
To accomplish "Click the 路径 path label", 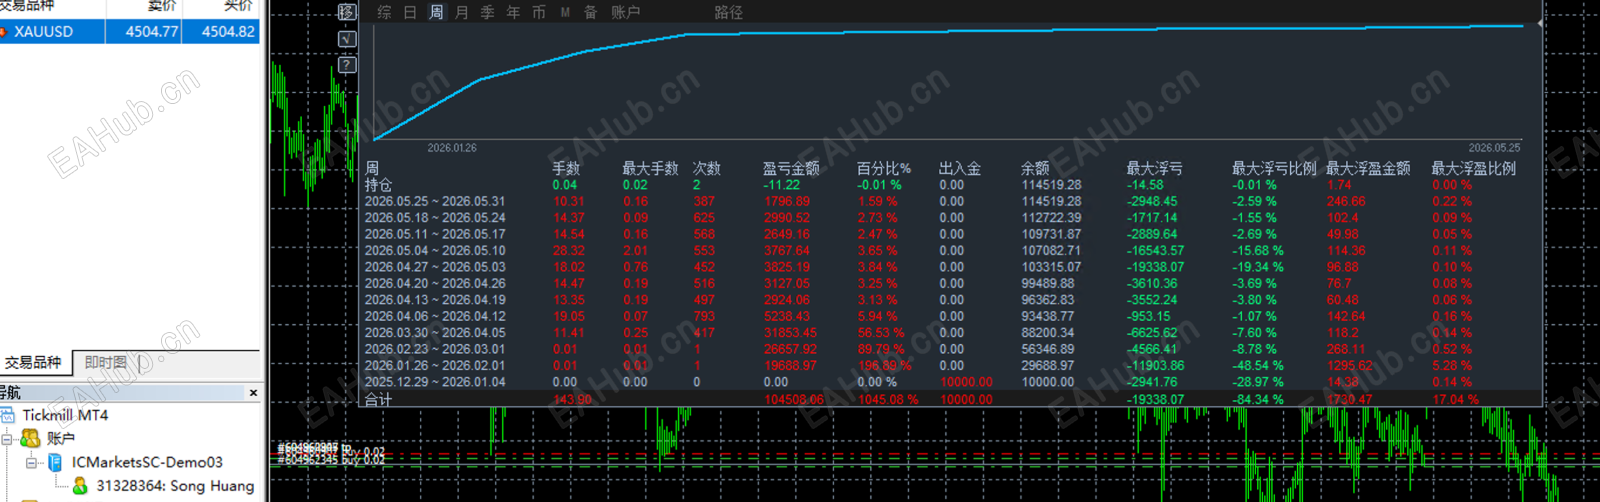I will coord(729,12).
